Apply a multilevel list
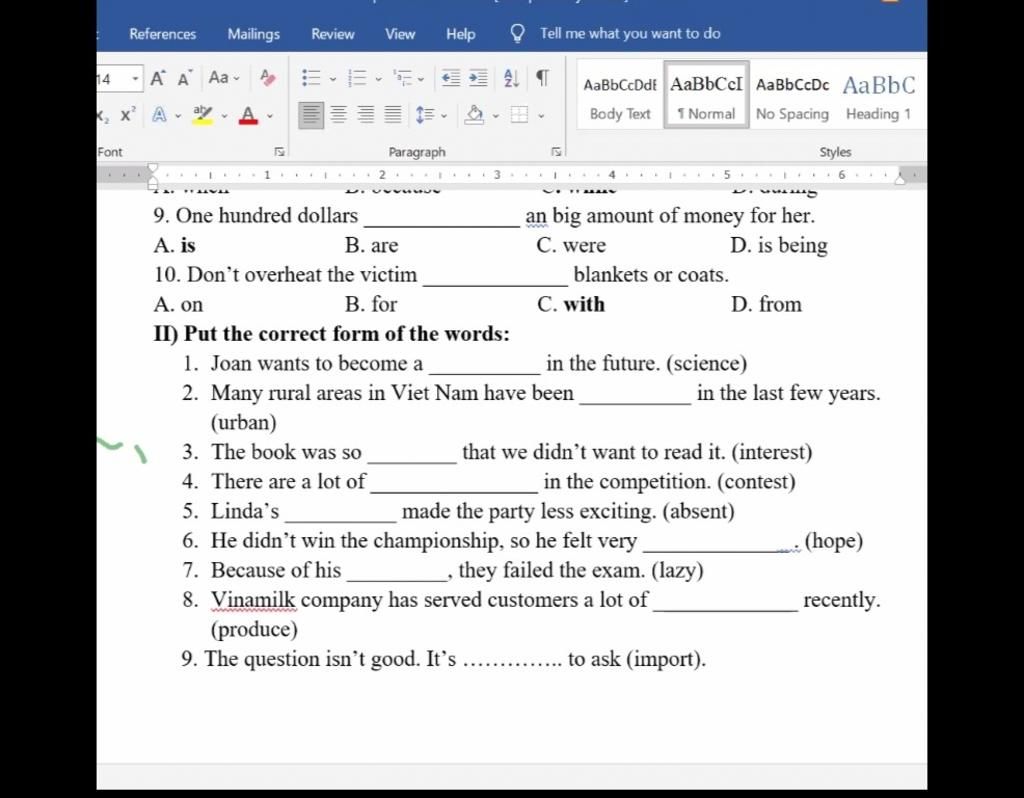1024x798 pixels. [x=402, y=78]
